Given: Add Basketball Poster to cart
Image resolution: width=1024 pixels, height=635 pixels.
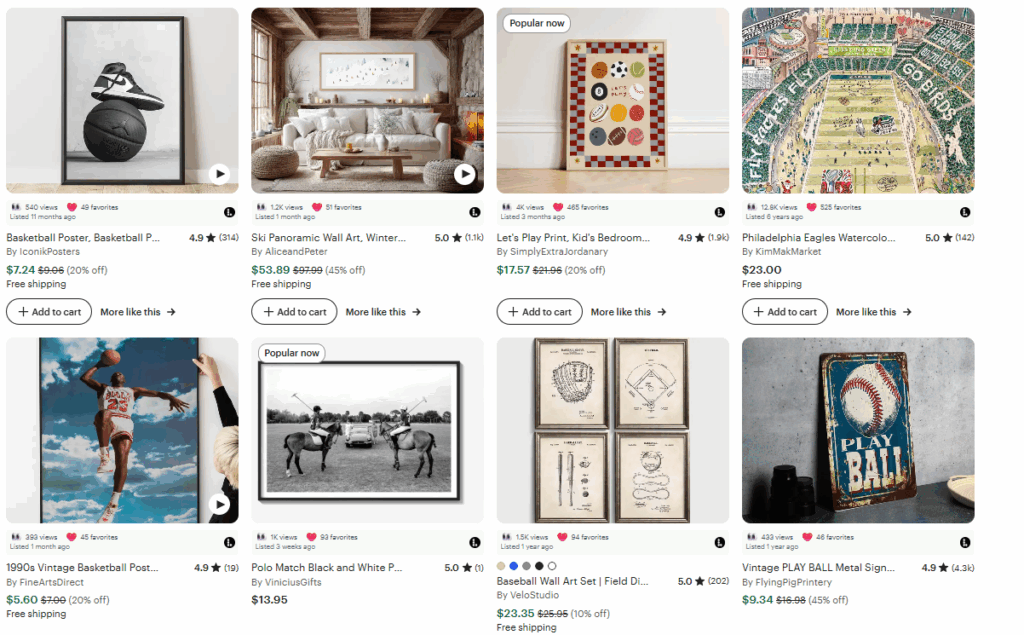Looking at the screenshot, I should [49, 312].
